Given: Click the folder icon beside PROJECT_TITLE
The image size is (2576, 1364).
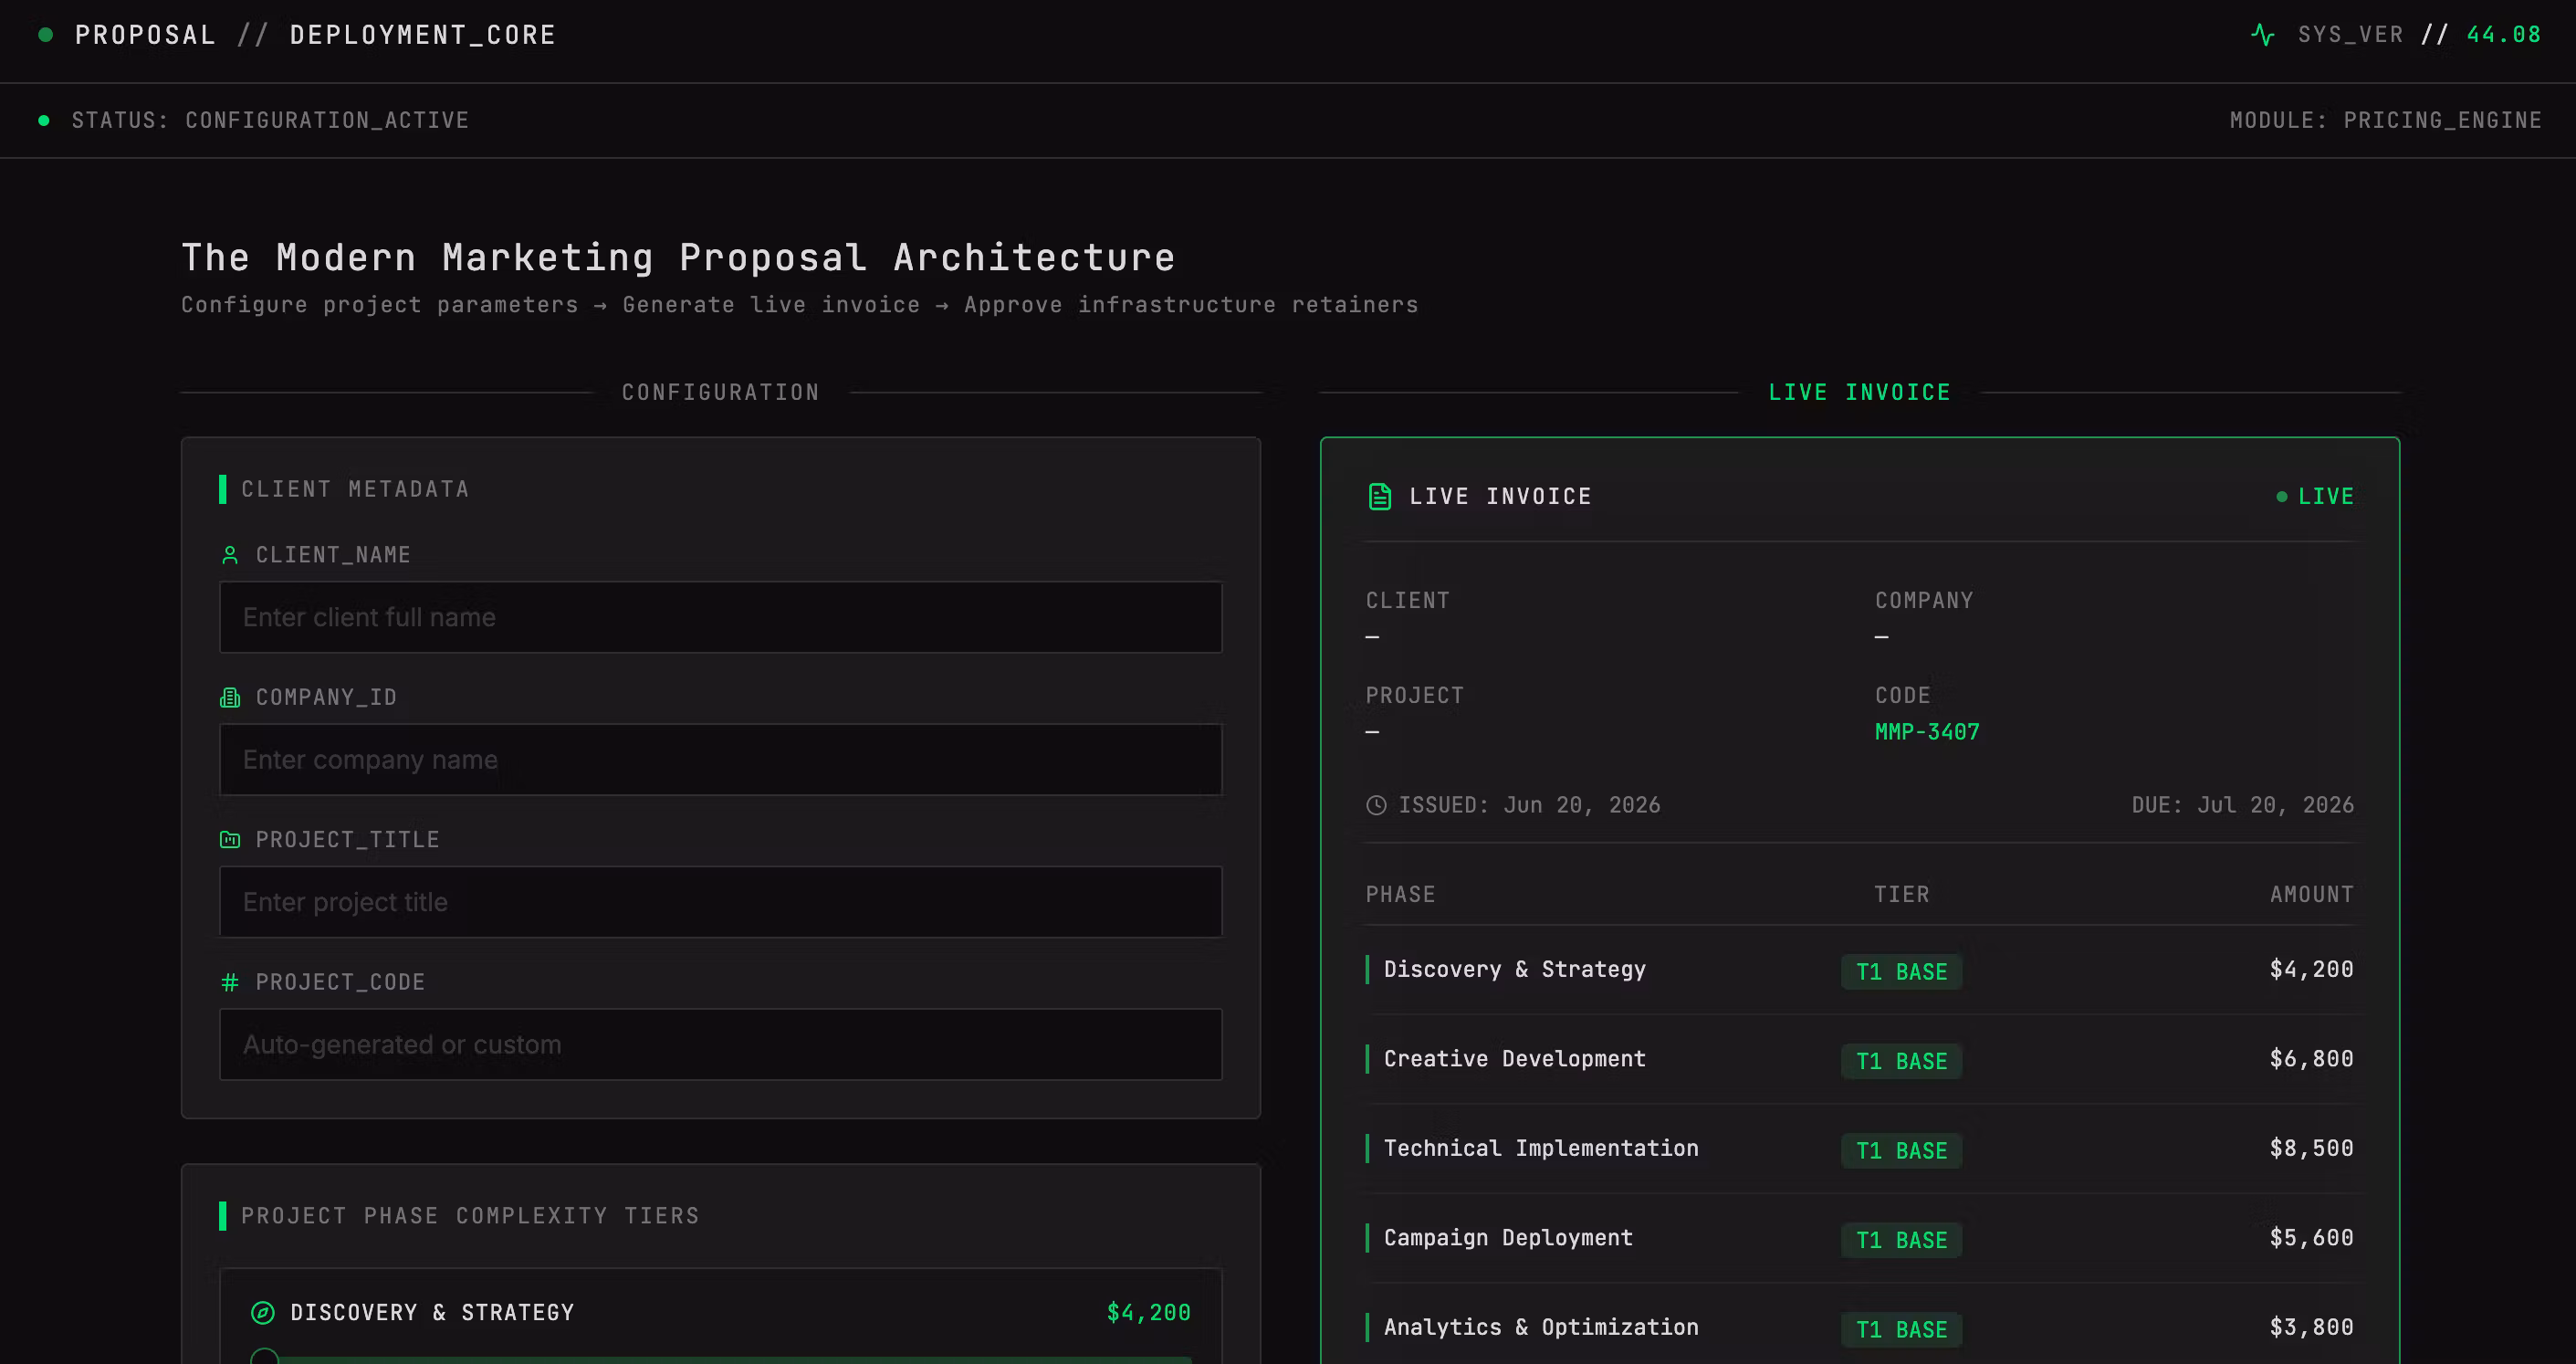Looking at the screenshot, I should tap(230, 840).
